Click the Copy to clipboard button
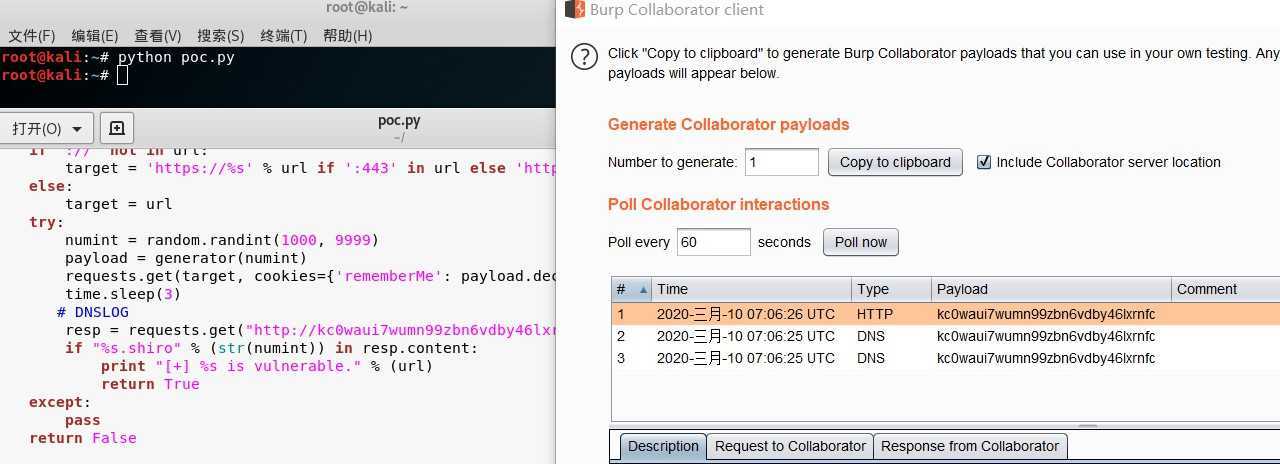The width and height of the screenshot is (1280, 464). 895,162
